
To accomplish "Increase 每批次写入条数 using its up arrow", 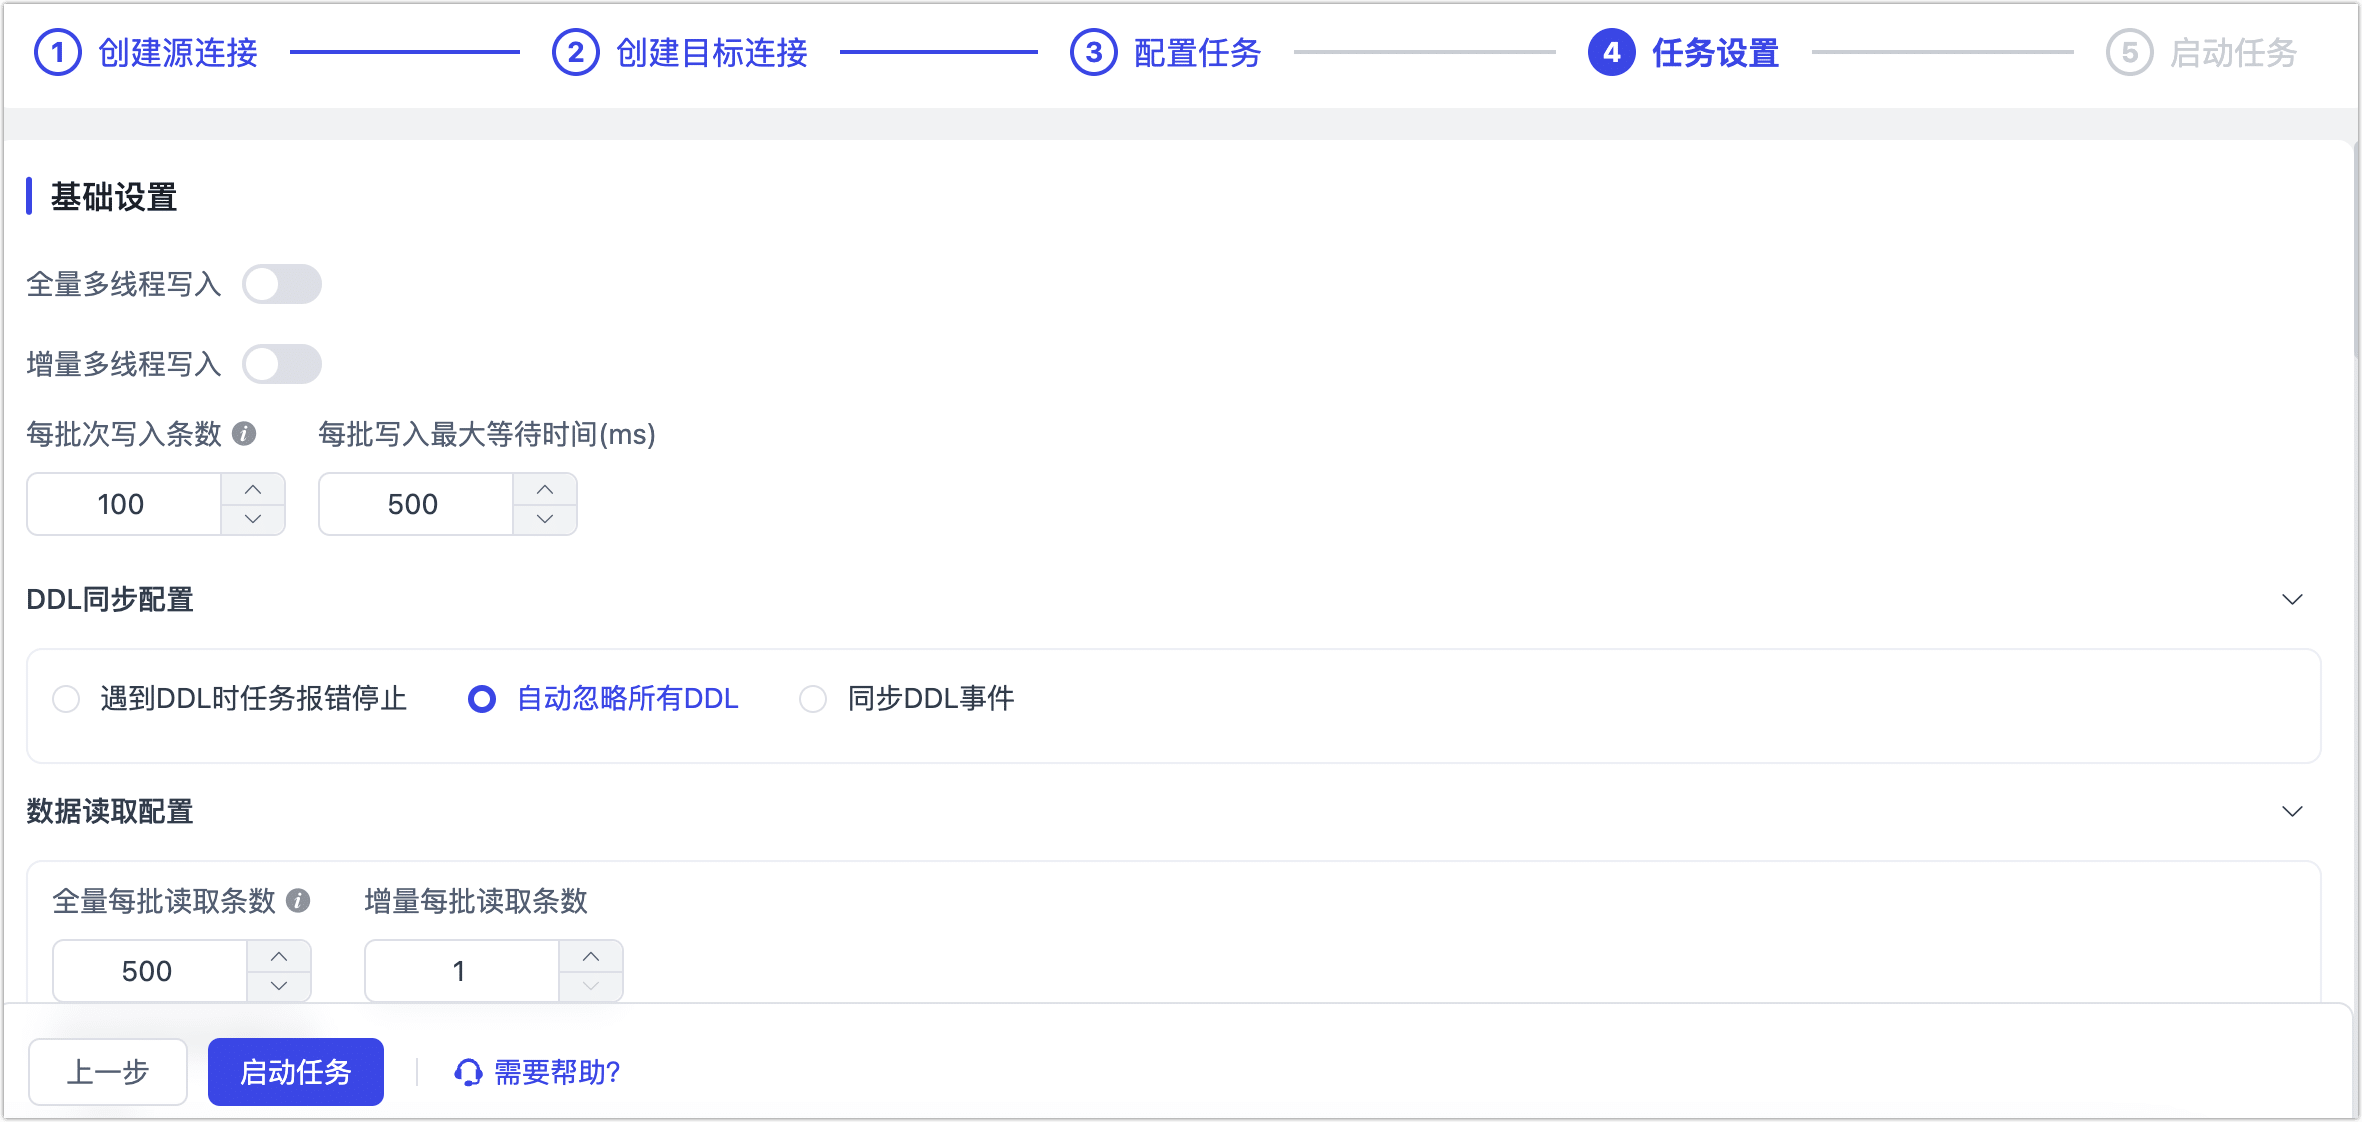I will pos(253,490).
